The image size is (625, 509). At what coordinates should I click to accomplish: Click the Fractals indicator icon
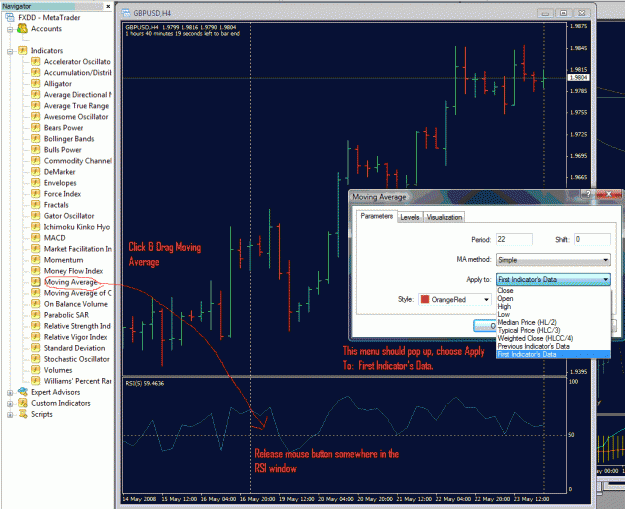(x=35, y=205)
